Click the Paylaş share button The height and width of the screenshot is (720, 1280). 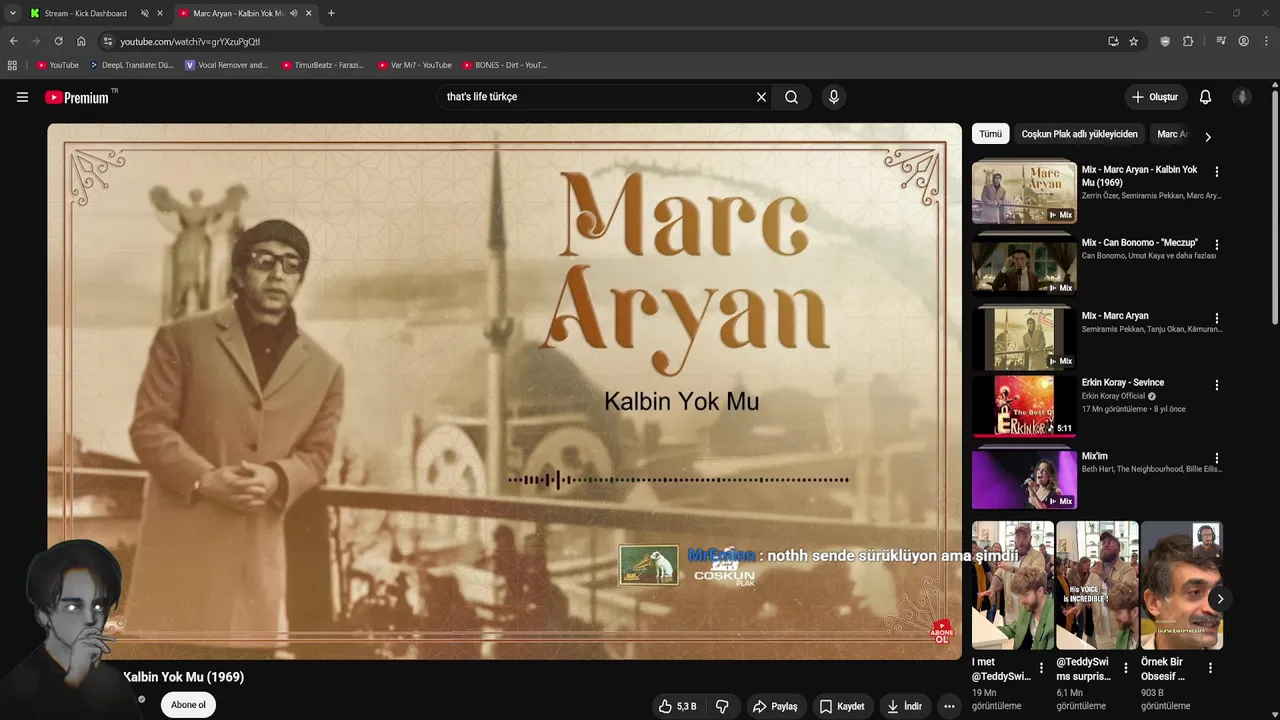click(775, 706)
